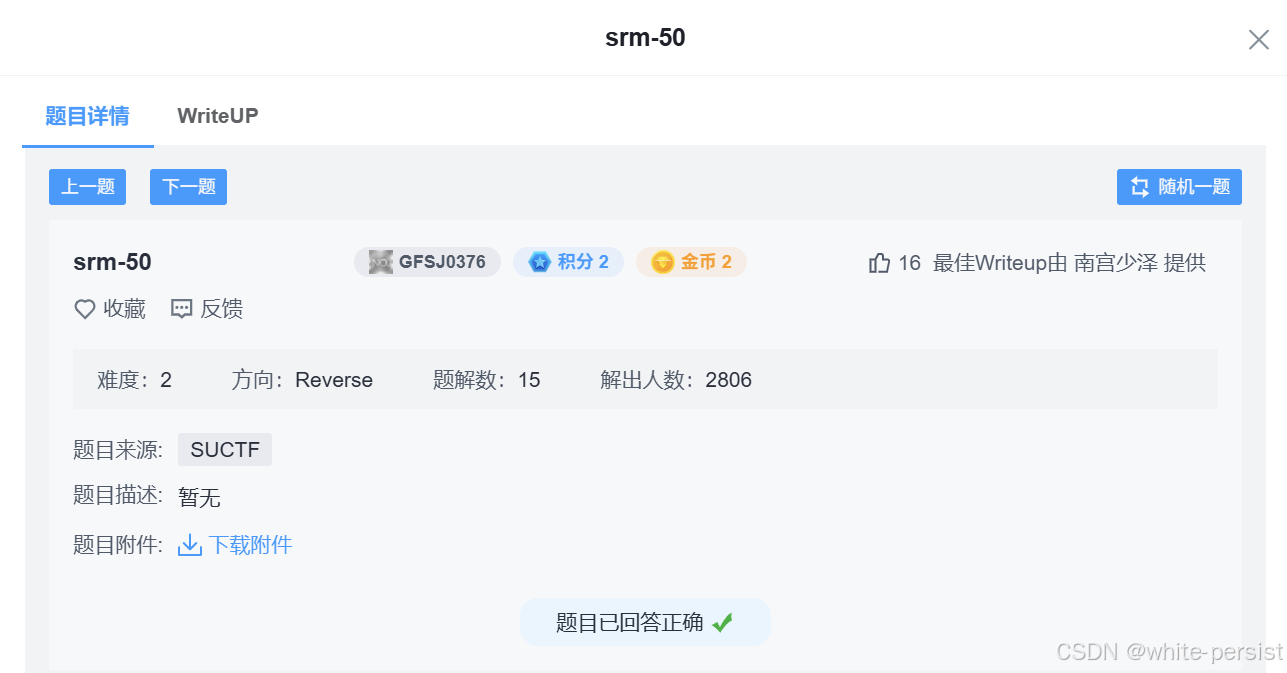Open the 反馈 feedback comment icon
Screen dimensions: 1287x673
(x=181, y=309)
